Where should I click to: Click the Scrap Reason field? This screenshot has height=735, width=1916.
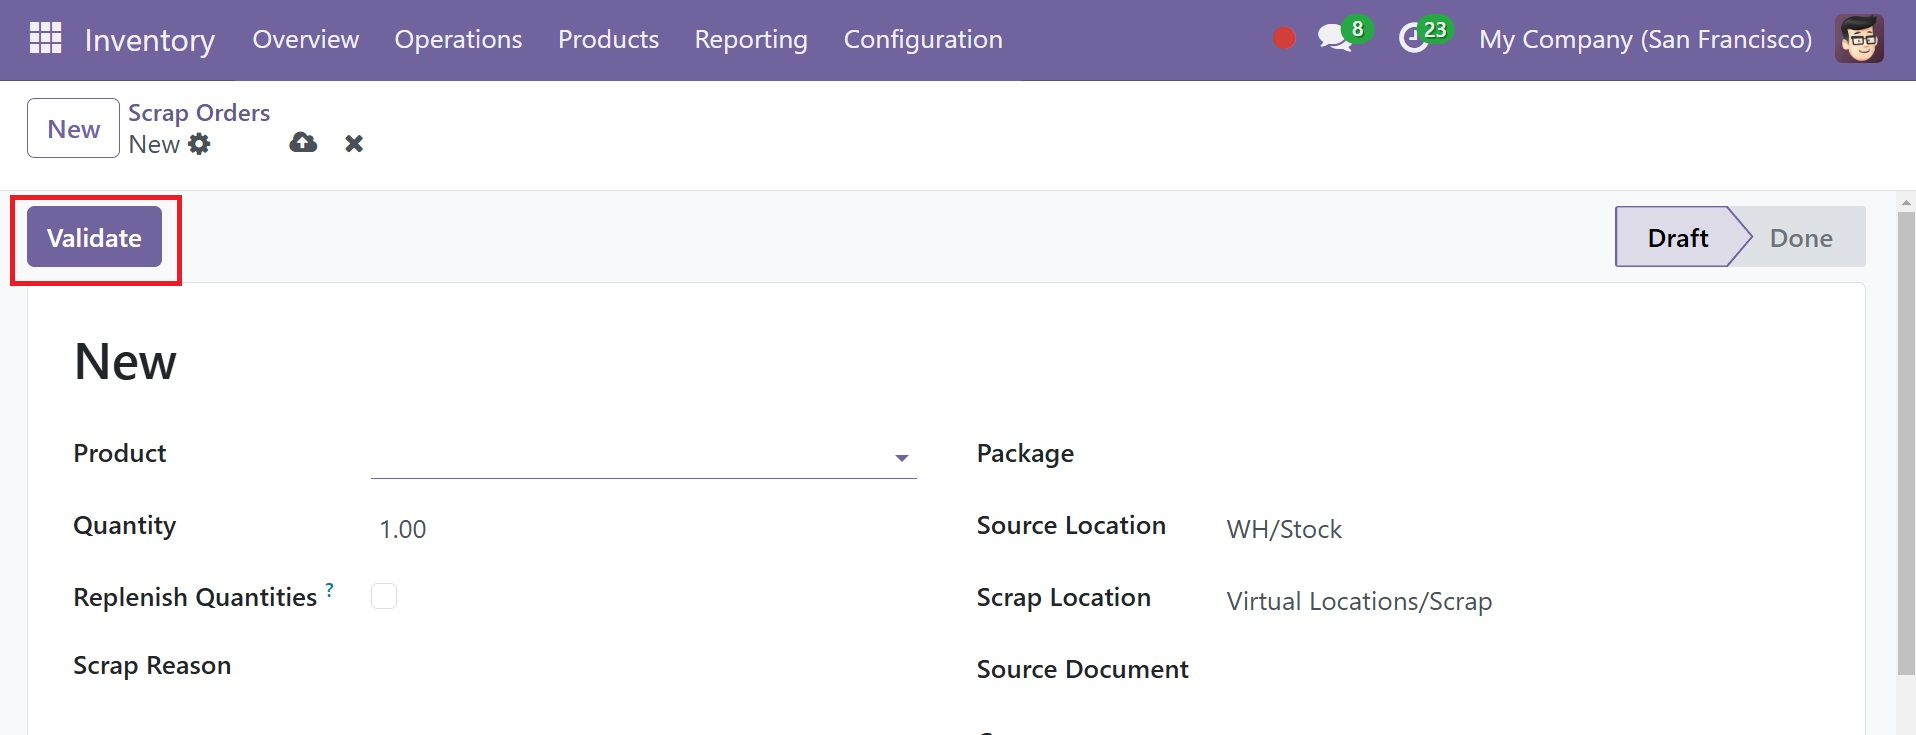coord(643,666)
